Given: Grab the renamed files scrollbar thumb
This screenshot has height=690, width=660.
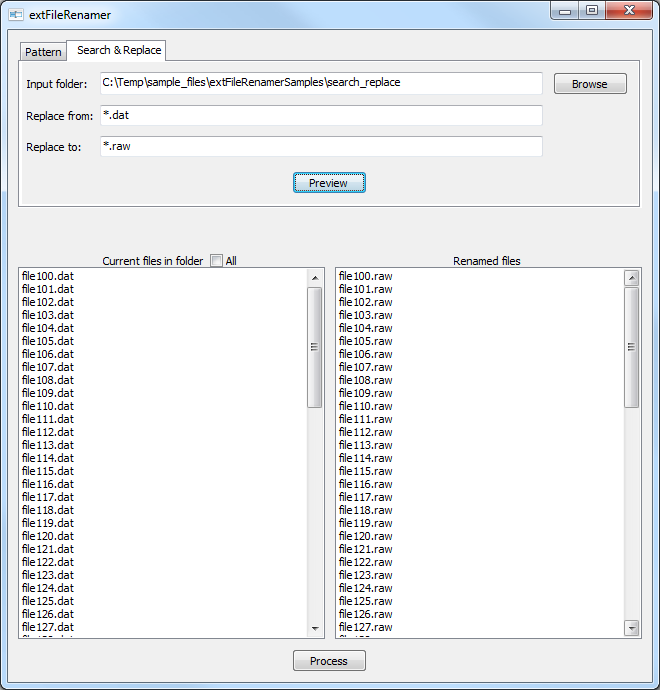Looking at the screenshot, I should pyautogui.click(x=632, y=347).
